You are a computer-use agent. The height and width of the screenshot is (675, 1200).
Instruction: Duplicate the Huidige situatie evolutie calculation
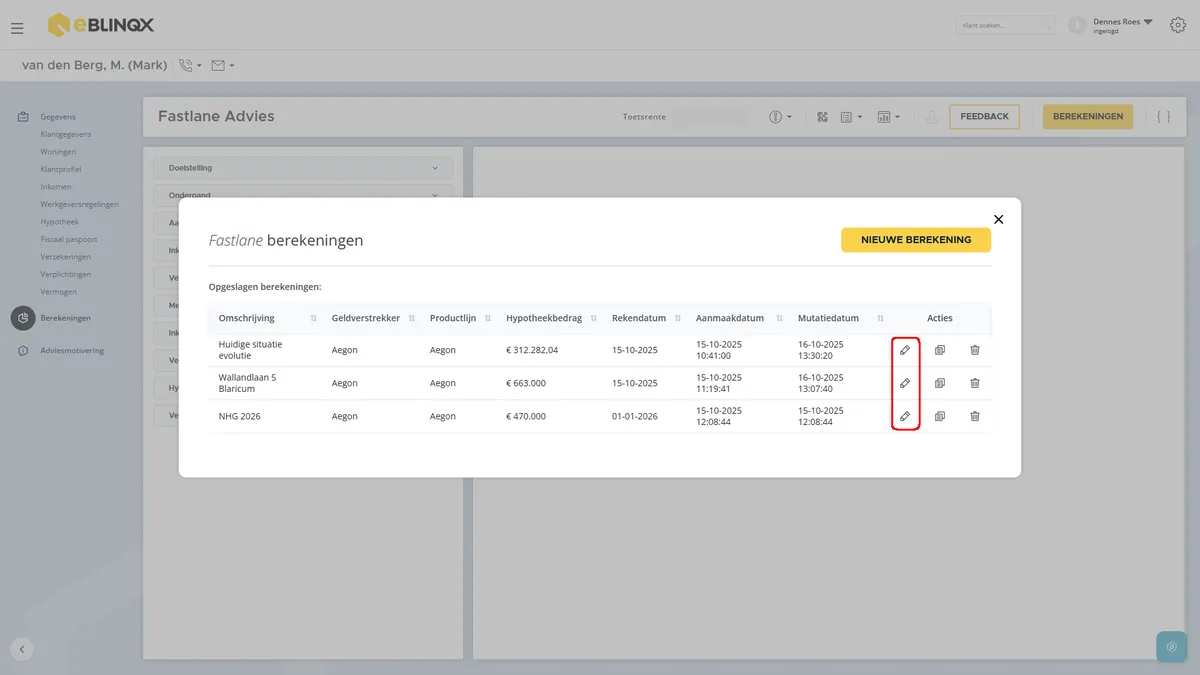(940, 350)
